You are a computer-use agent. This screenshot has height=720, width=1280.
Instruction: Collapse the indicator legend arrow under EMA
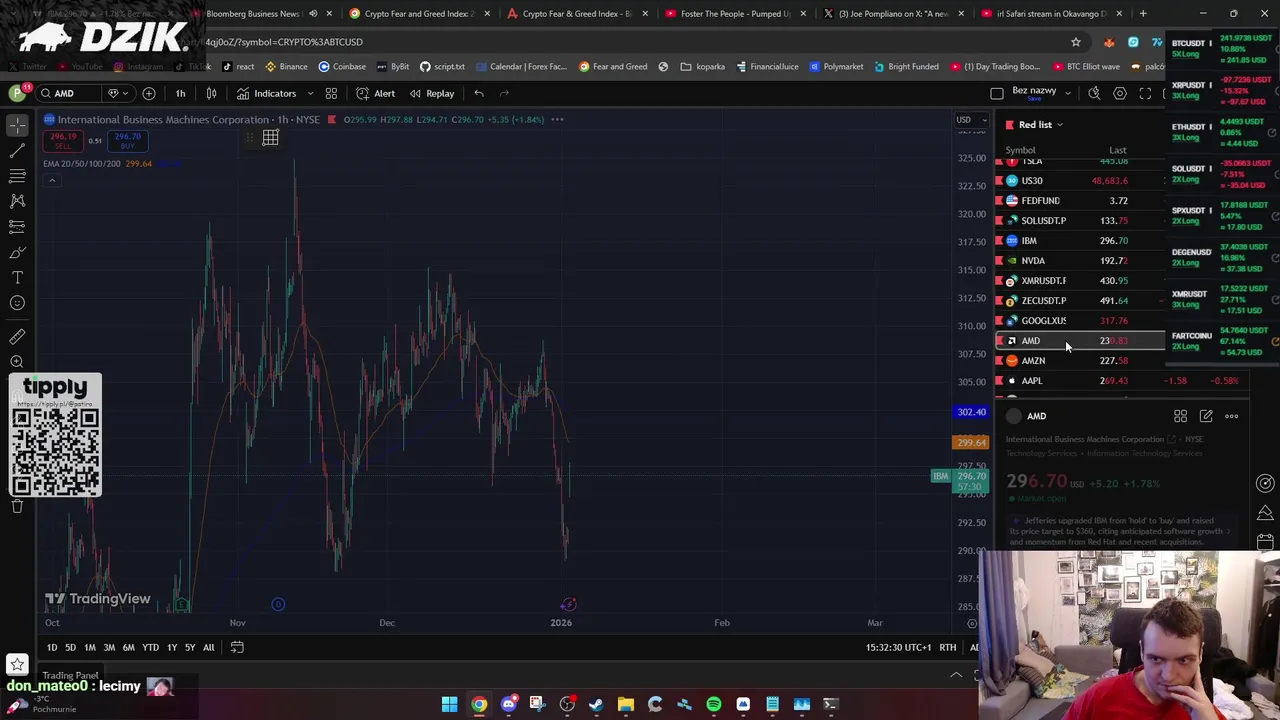tap(51, 180)
